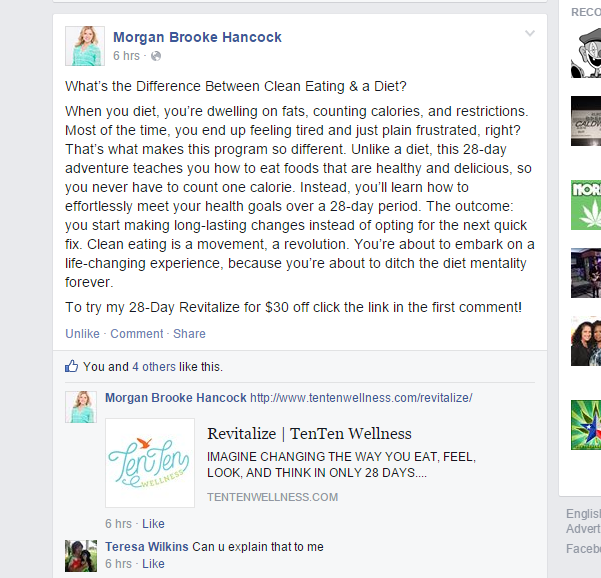
Task: Click the thumbs-up like icon
Action: (x=71, y=366)
